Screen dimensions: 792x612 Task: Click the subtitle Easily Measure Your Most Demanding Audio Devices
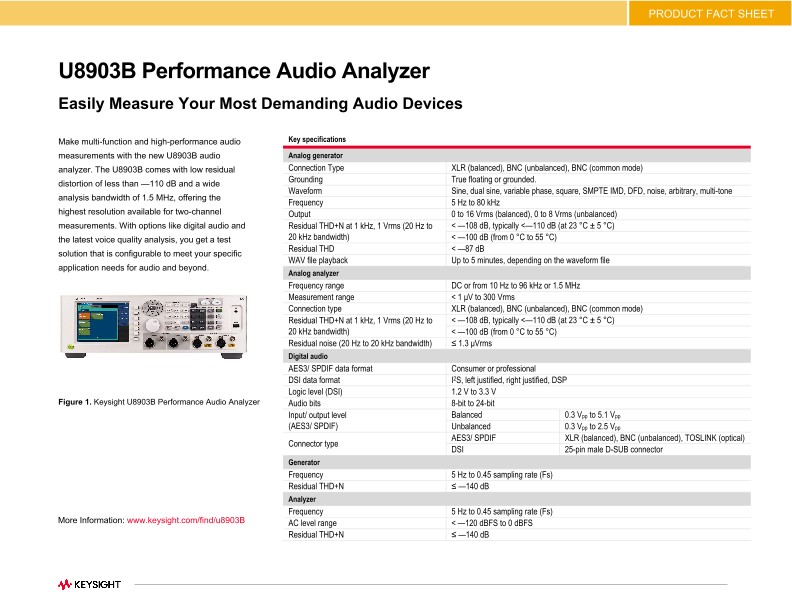[x=260, y=104]
